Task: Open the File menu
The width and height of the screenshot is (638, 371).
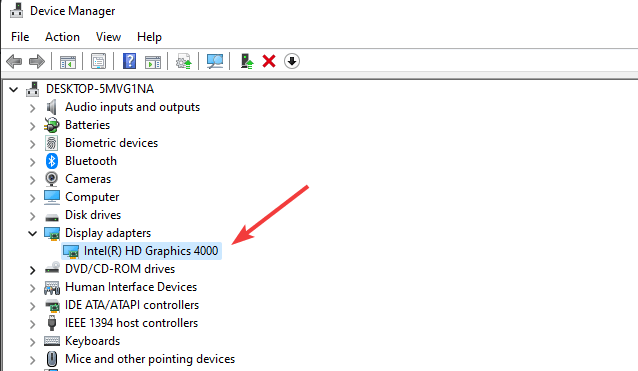Action: click(20, 37)
